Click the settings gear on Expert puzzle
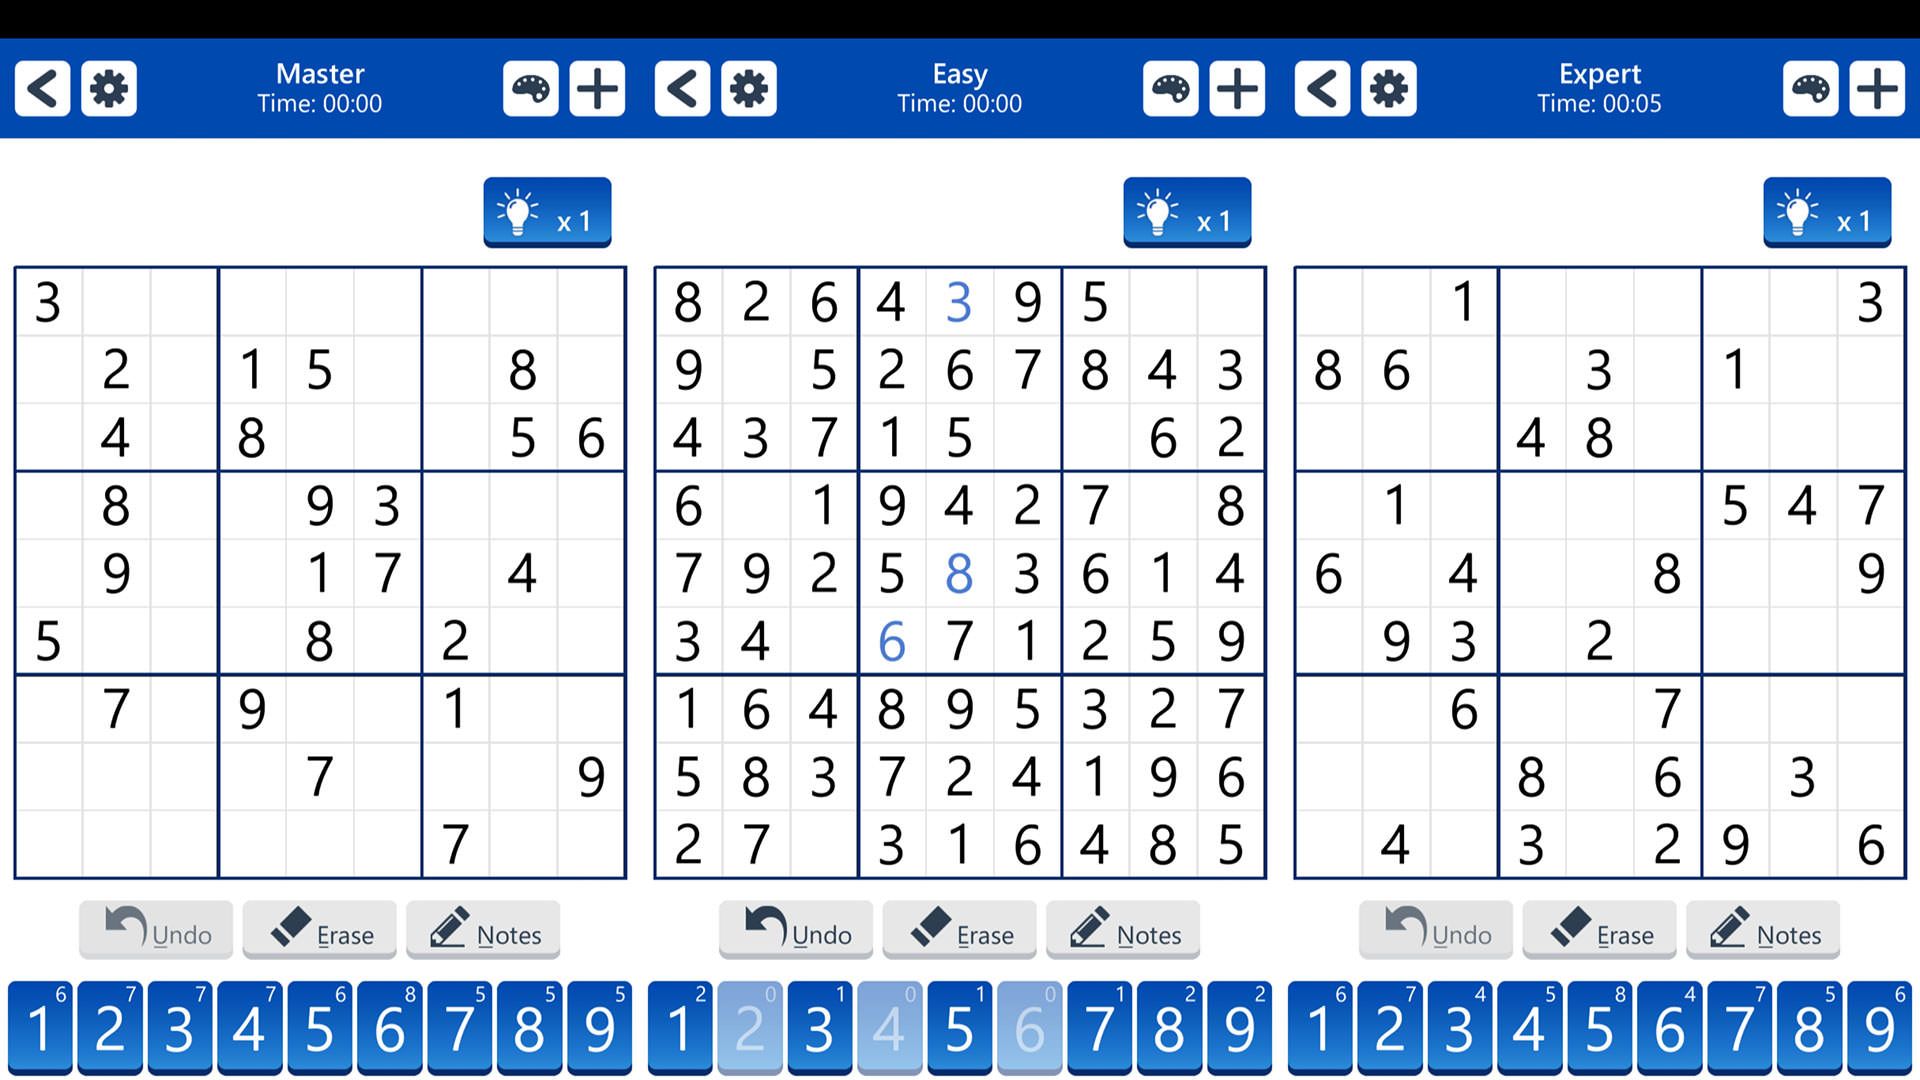 coord(1387,88)
